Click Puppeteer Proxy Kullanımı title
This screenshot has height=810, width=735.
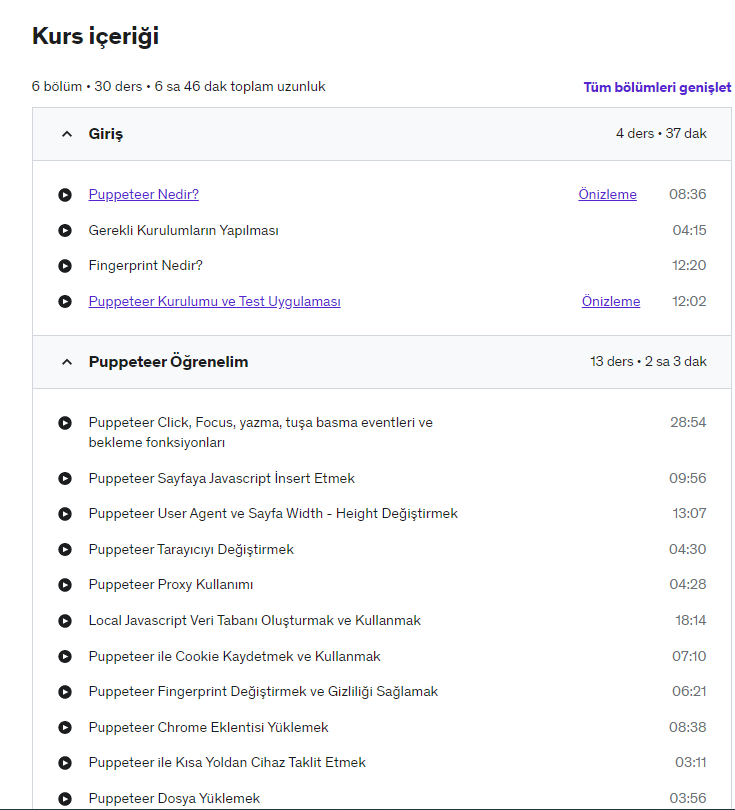click(x=171, y=584)
